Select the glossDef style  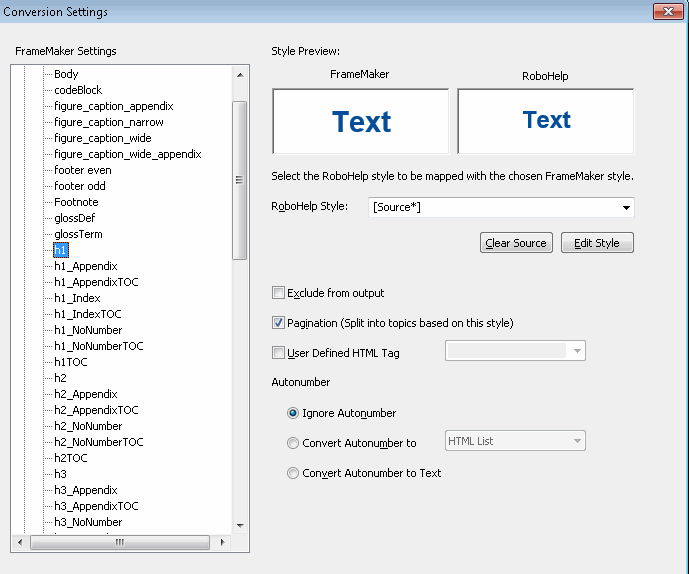click(x=75, y=218)
